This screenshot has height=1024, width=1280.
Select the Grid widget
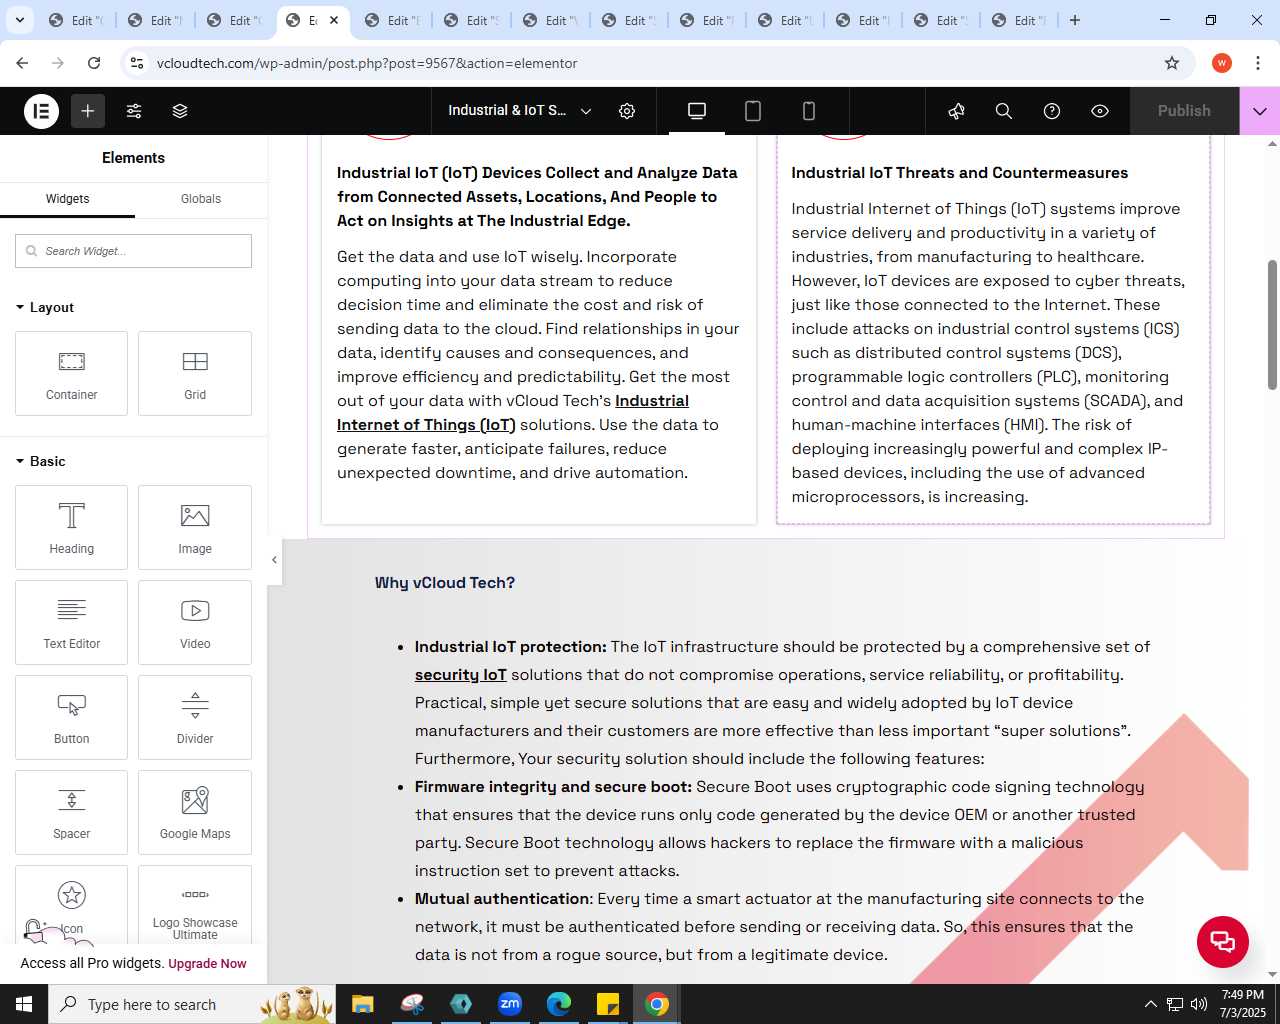tap(195, 373)
